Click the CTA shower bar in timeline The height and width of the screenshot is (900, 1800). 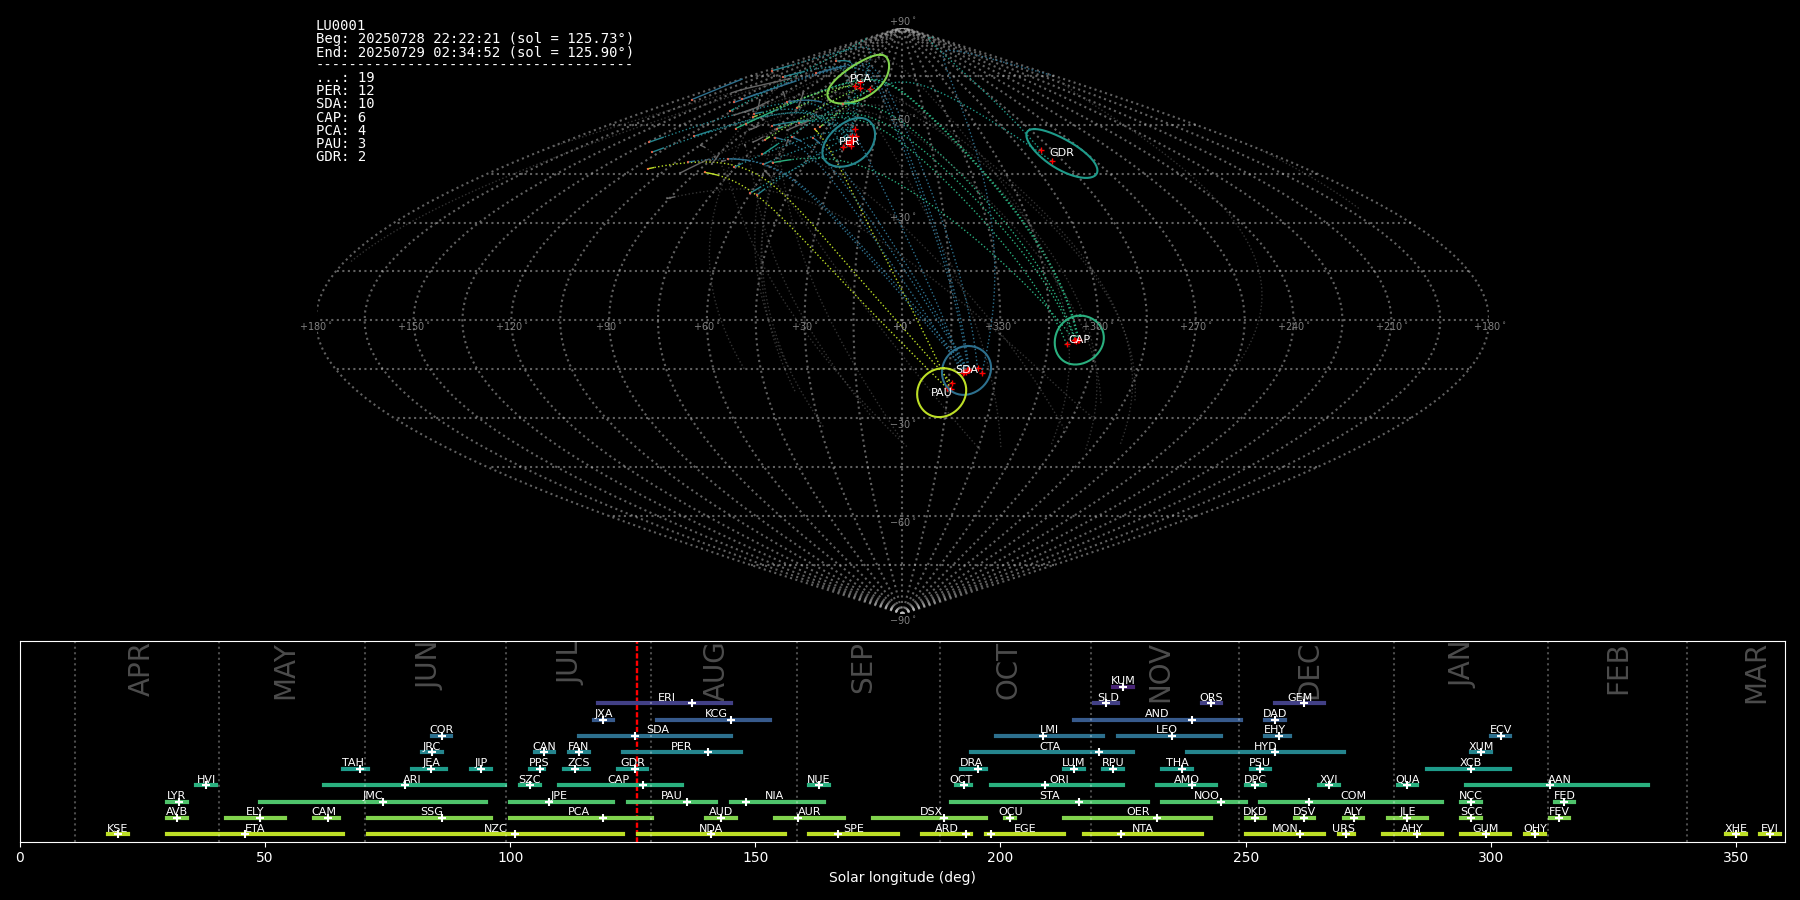tap(1052, 752)
